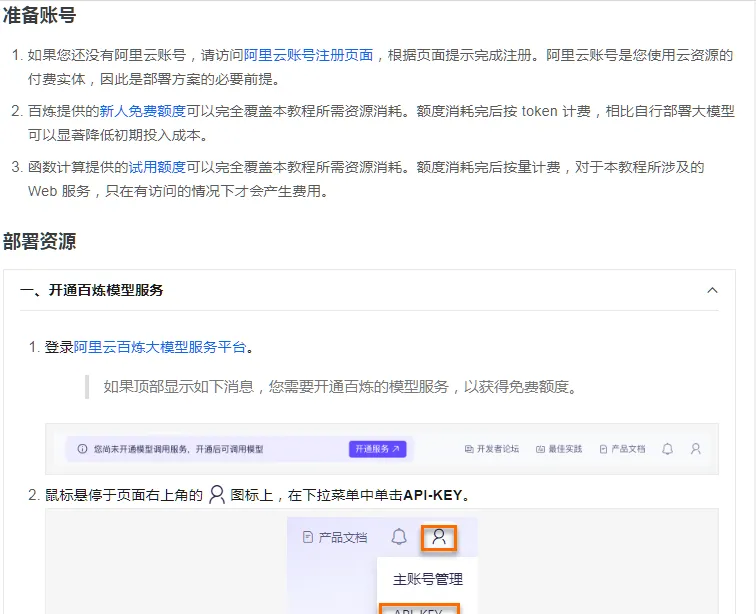Click the bell notification icon in banner screenshot
Viewport: 756px width, 614px height.
tap(667, 449)
